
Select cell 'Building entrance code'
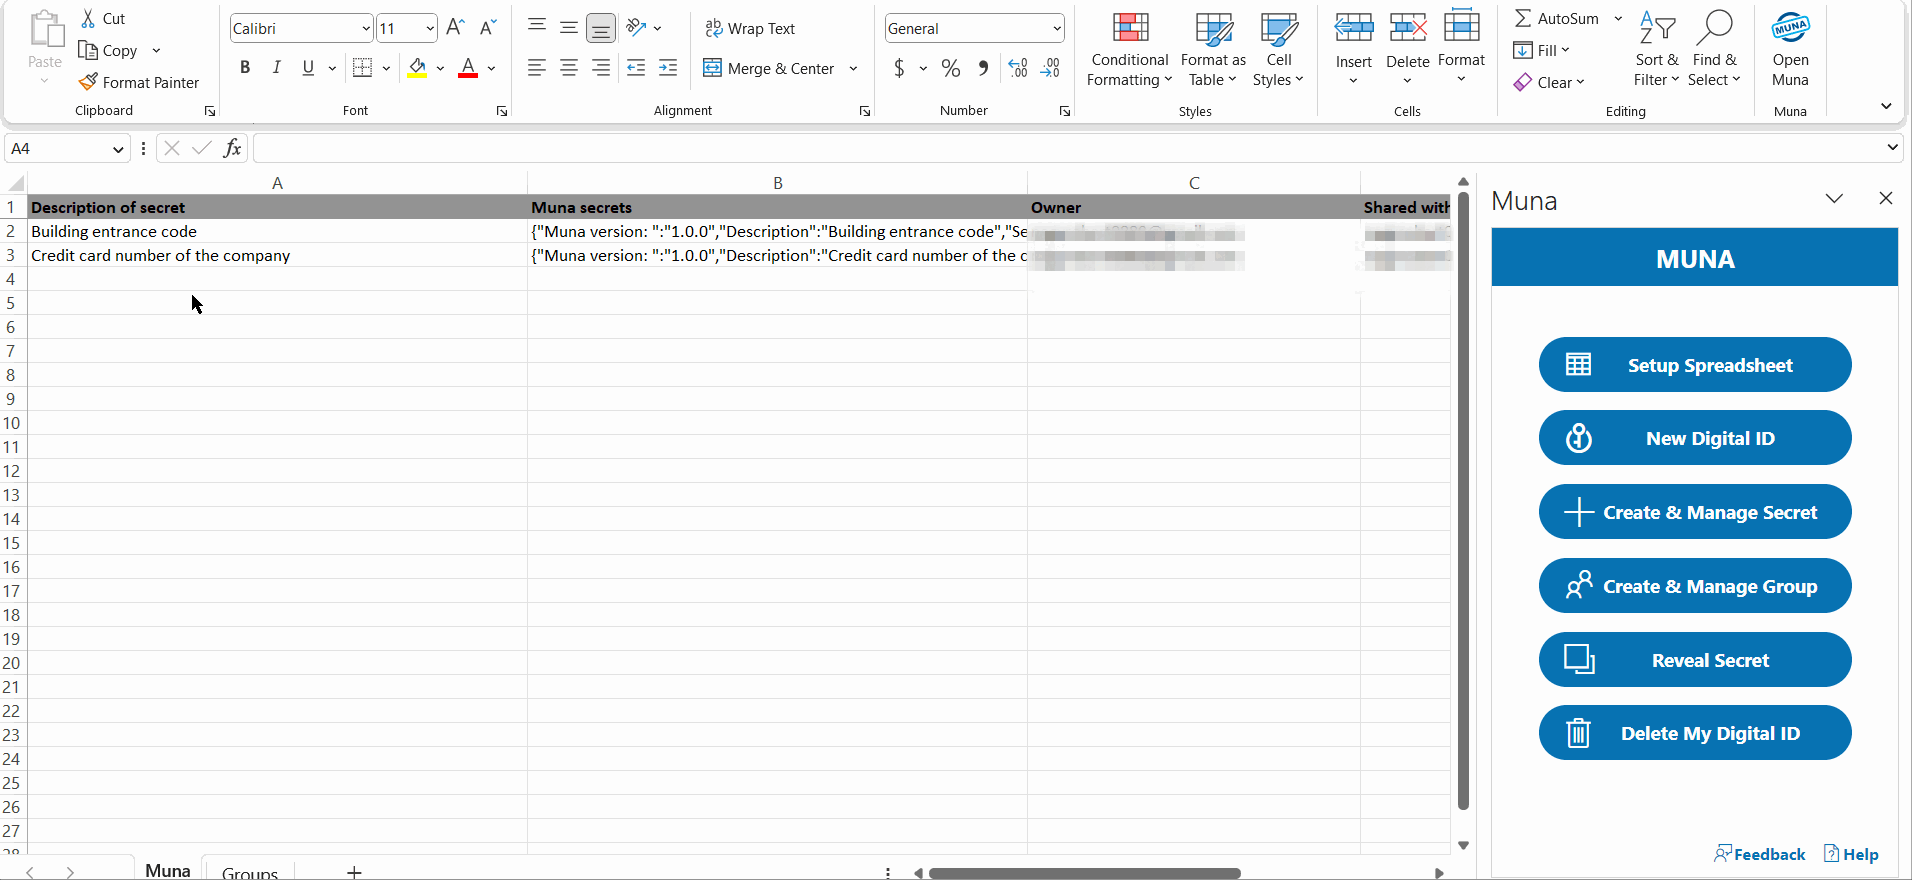pos(277,231)
